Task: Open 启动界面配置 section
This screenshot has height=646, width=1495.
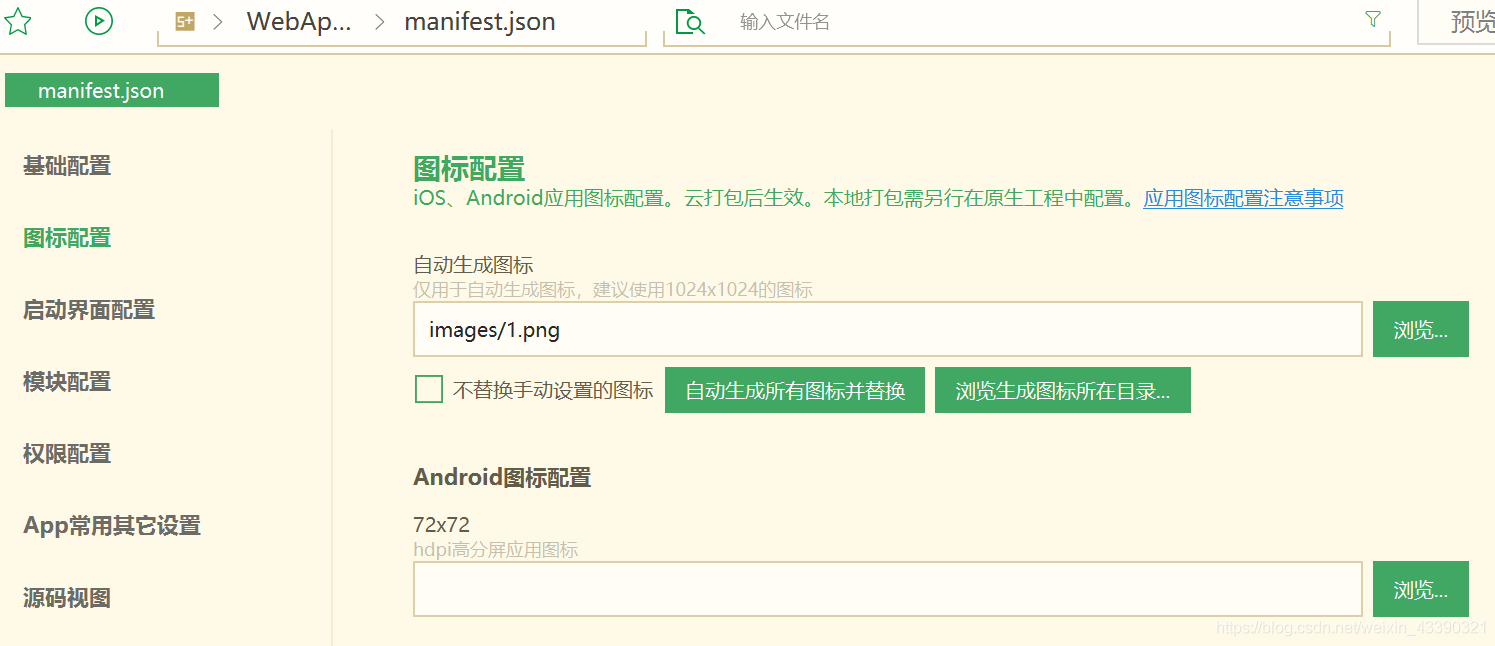Action: (x=89, y=310)
